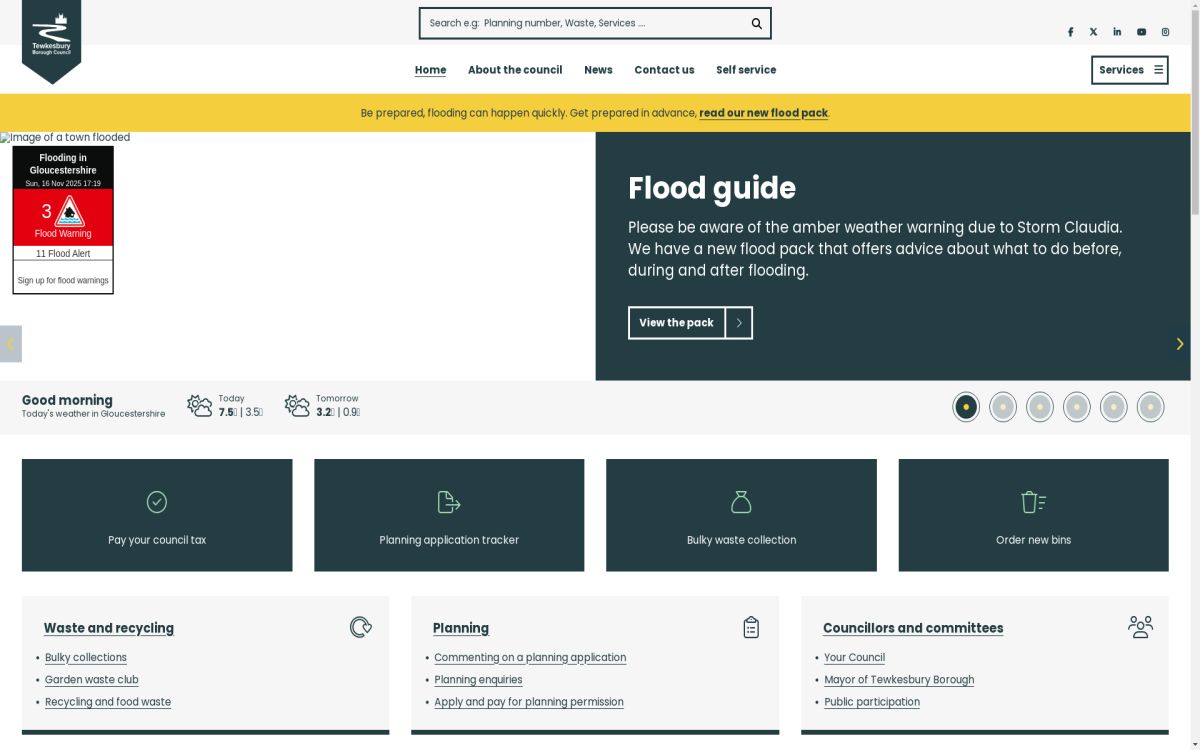Click the Planning clipboard icon
The width and height of the screenshot is (1200, 750).
click(750, 626)
